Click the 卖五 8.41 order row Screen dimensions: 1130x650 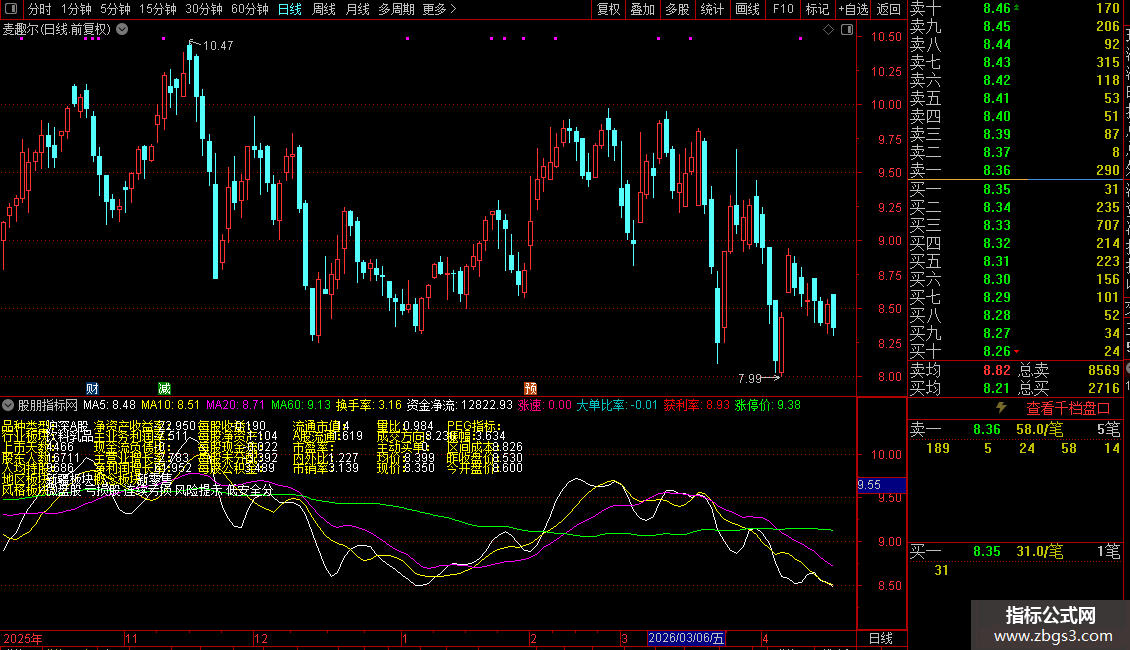(x=1015, y=98)
